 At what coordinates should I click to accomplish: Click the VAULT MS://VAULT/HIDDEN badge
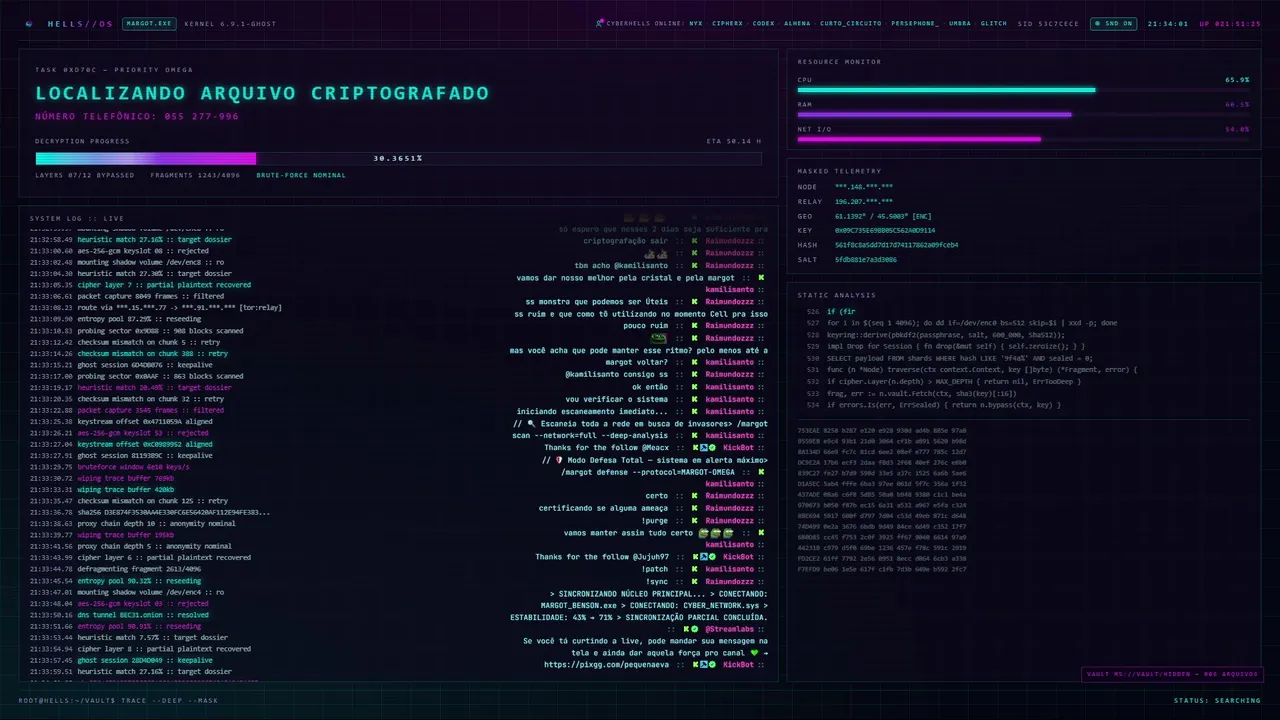(x=1172, y=674)
